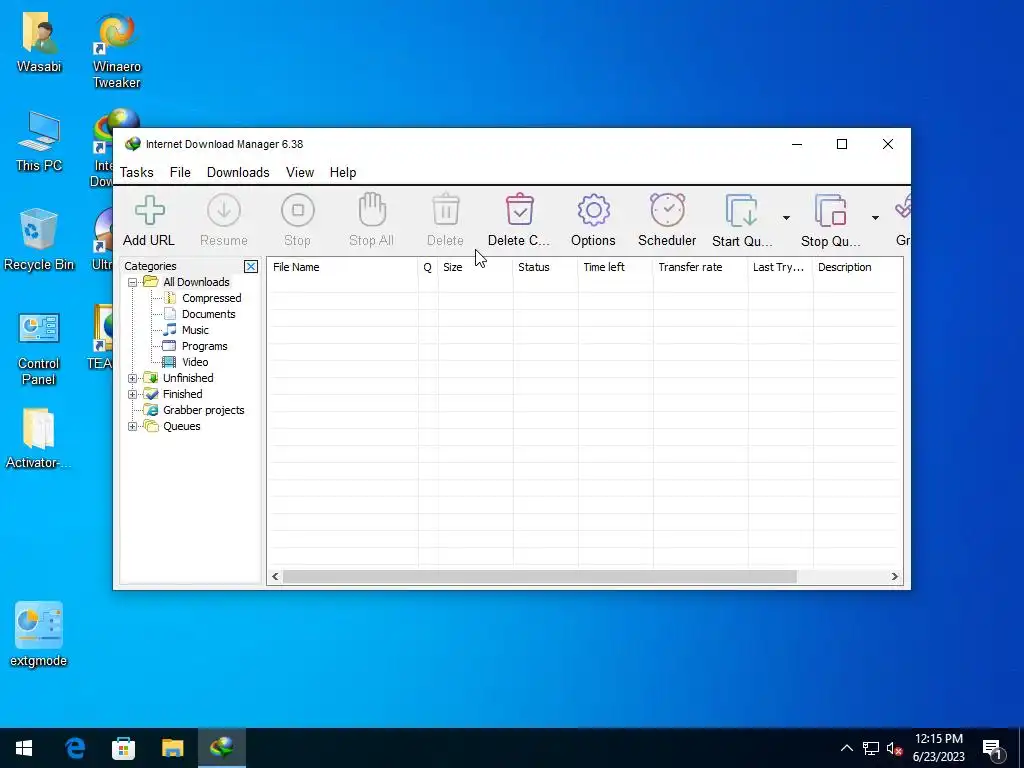Viewport: 1024px width, 768px height.
Task: Sort by Size column header
Action: click(x=475, y=267)
